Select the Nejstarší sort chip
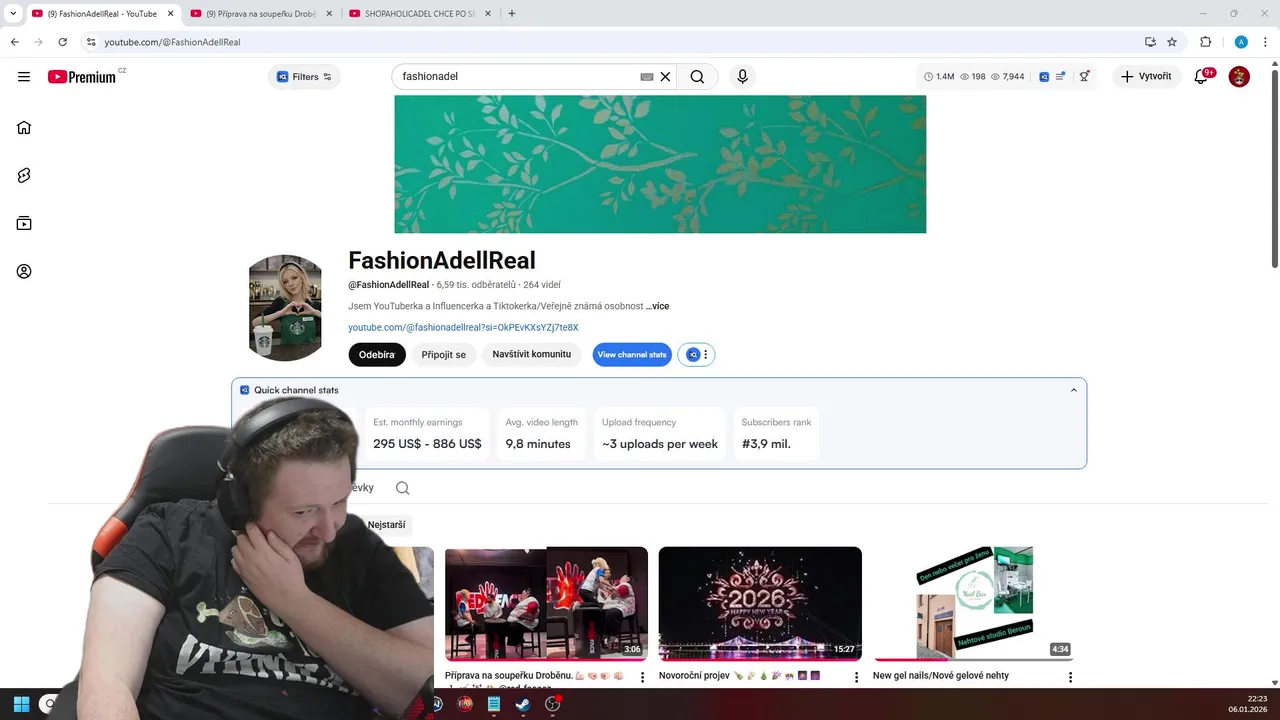 click(x=386, y=525)
